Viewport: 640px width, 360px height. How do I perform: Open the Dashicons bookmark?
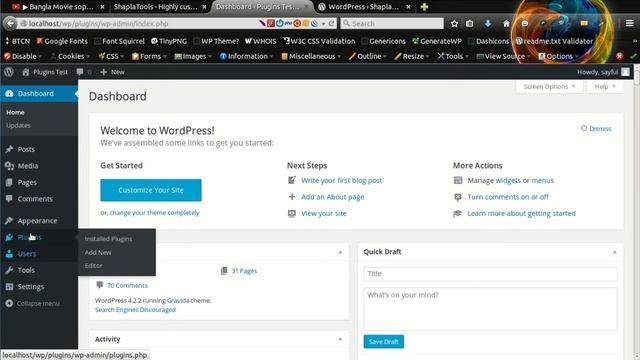(x=488, y=41)
